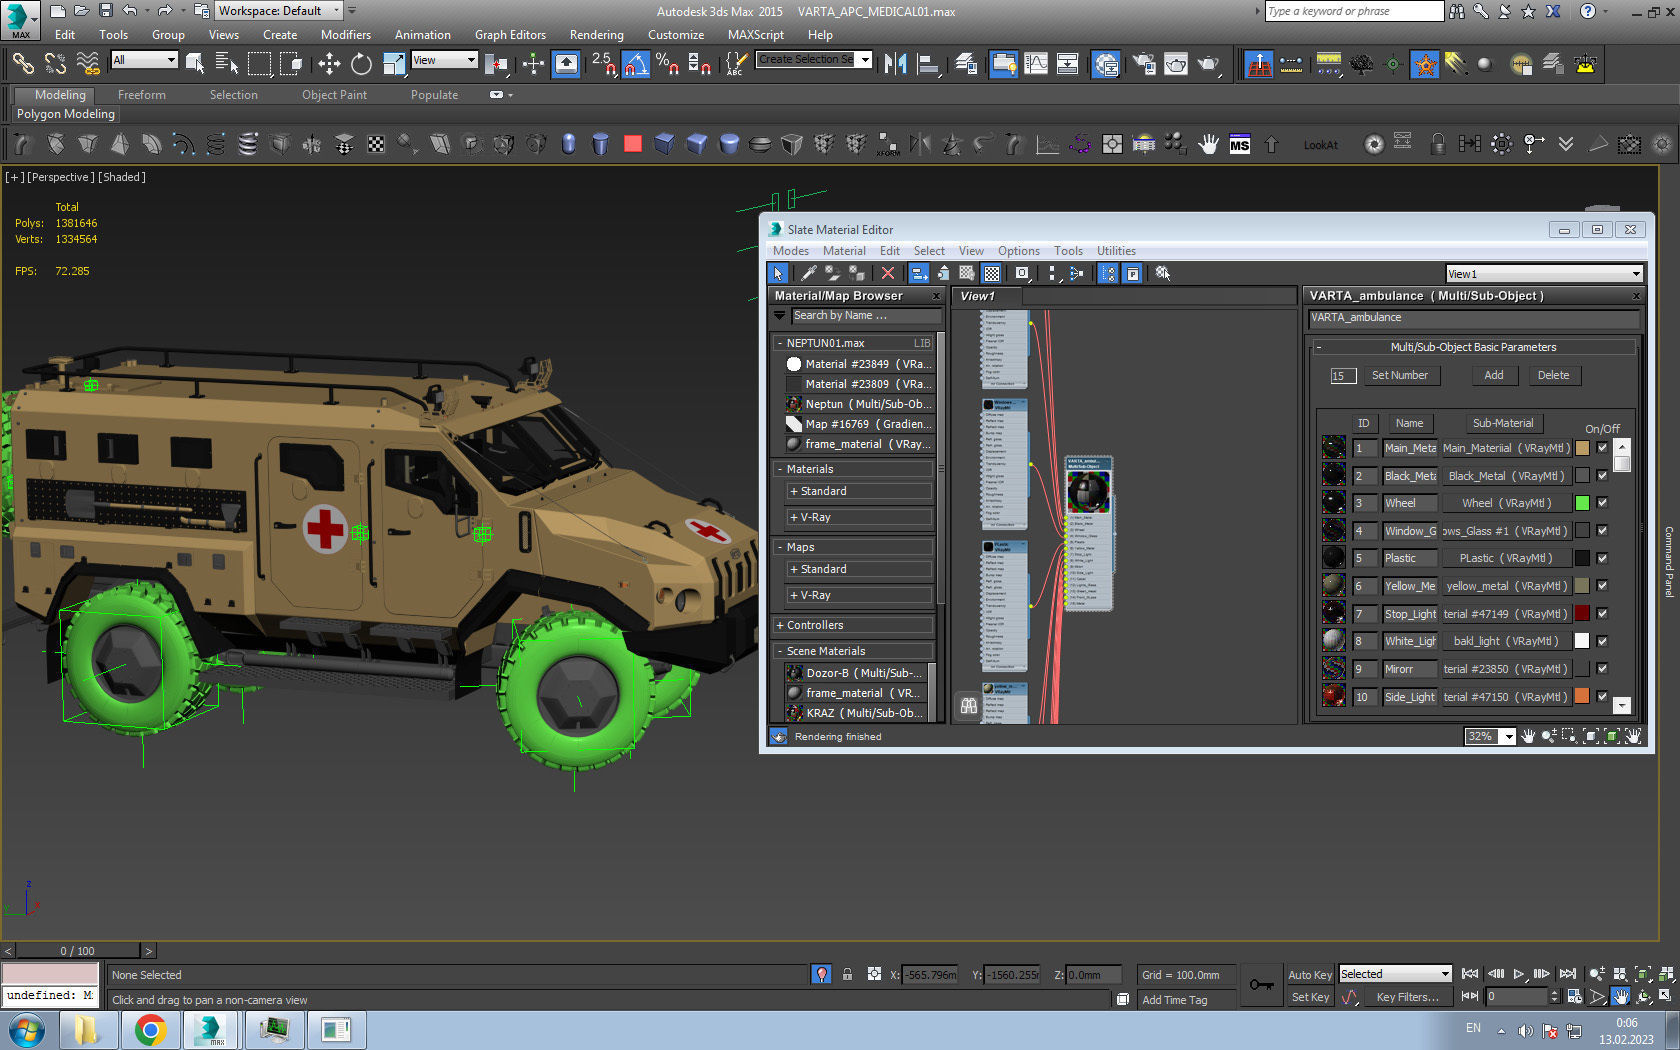Activate the Select and Move tool

pyautogui.click(x=329, y=64)
